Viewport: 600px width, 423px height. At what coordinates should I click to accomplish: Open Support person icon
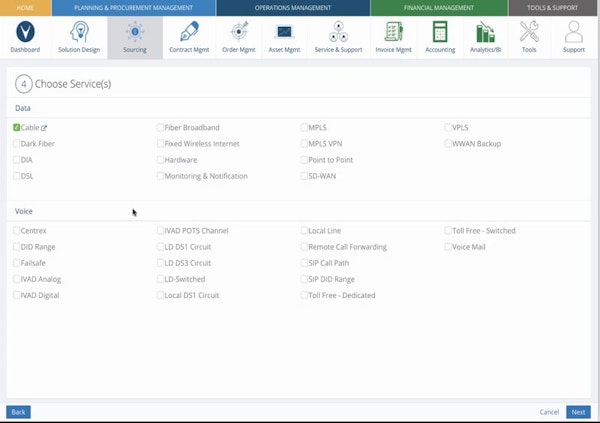[574, 32]
